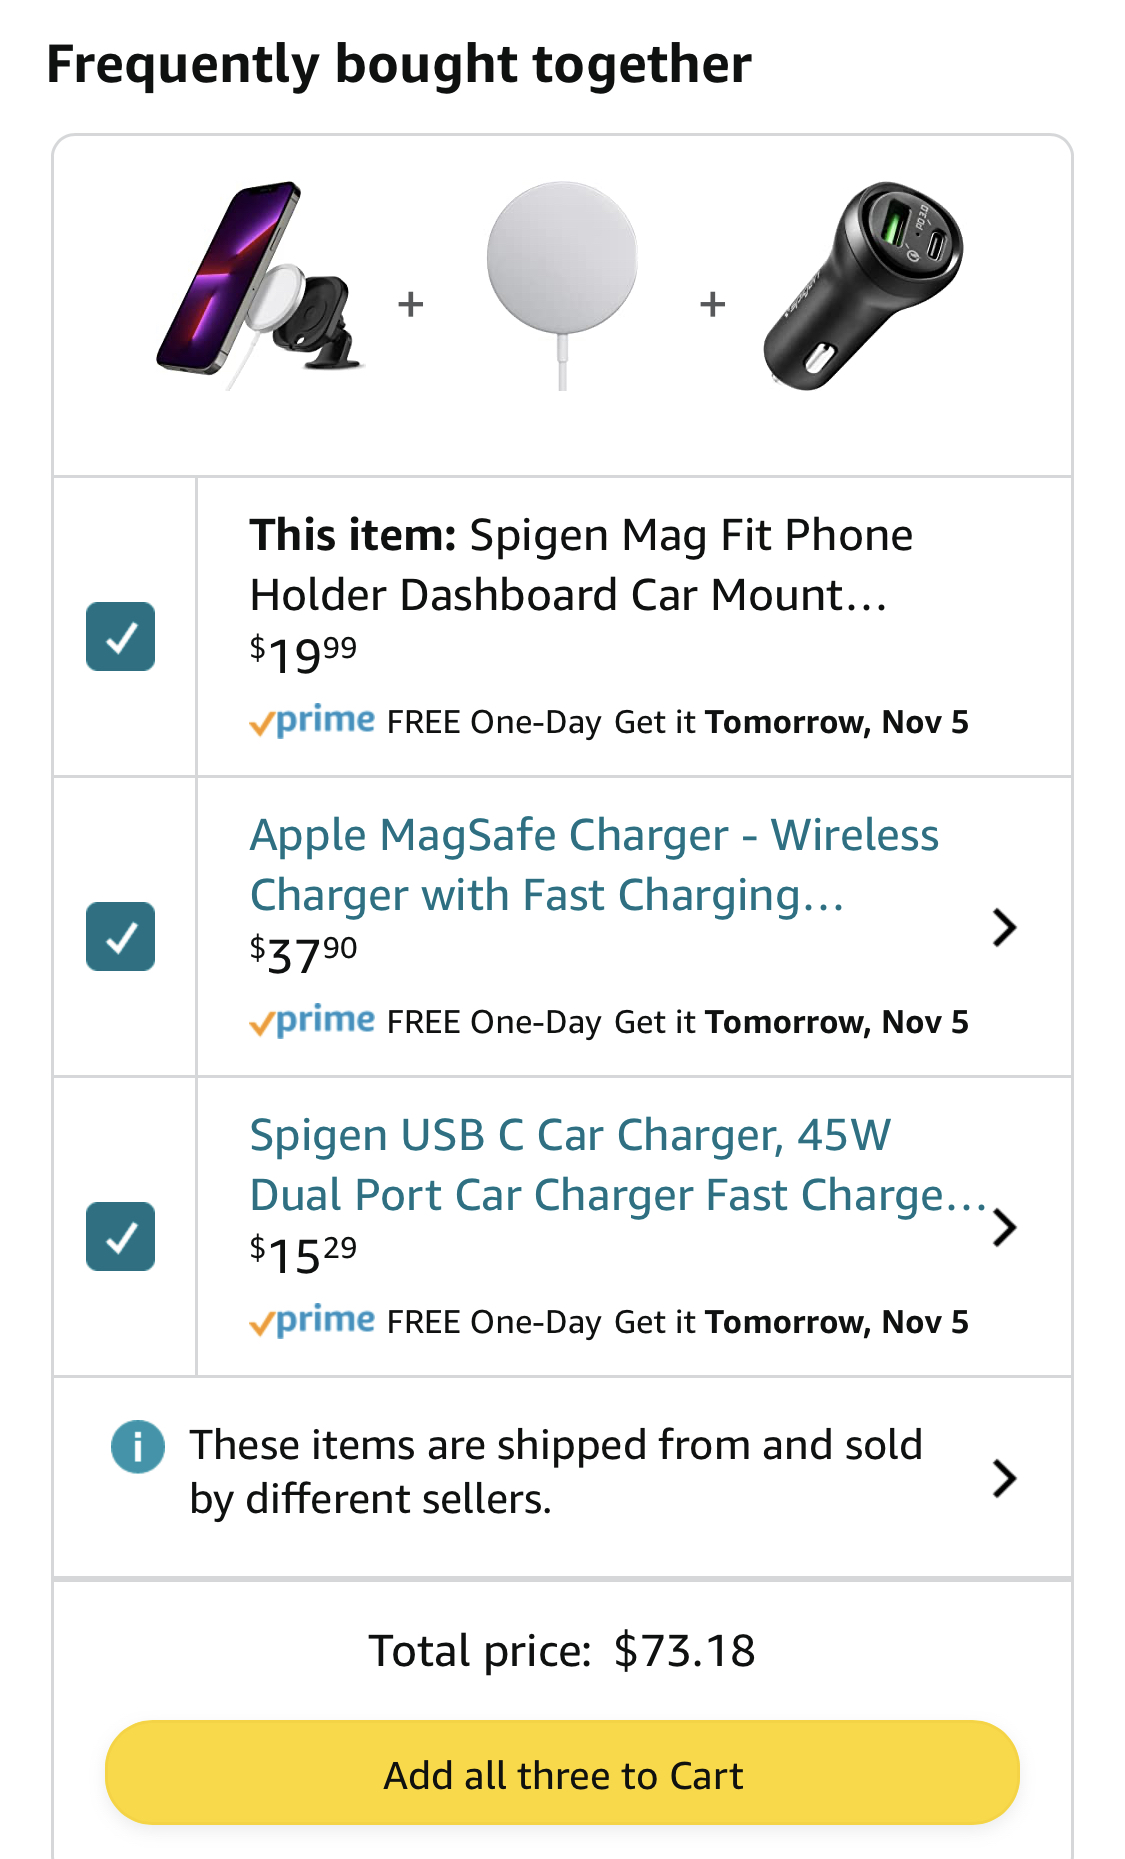This screenshot has height=1859, width=1125.
Task: Uncheck the Spigen USB C Car Charger checkbox
Action: point(120,1236)
